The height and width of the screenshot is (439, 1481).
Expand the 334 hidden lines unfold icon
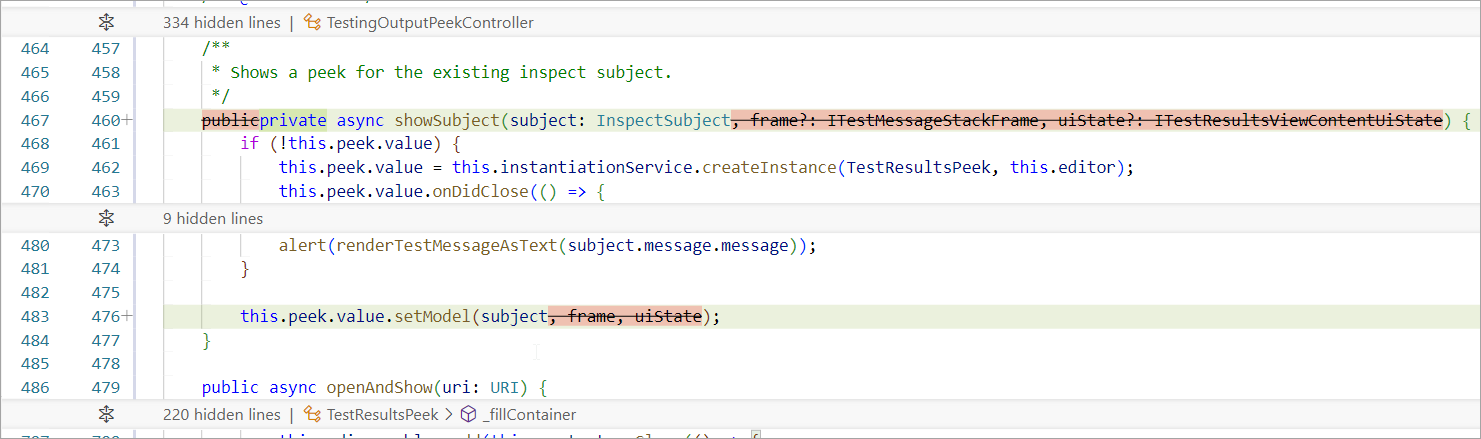107,22
